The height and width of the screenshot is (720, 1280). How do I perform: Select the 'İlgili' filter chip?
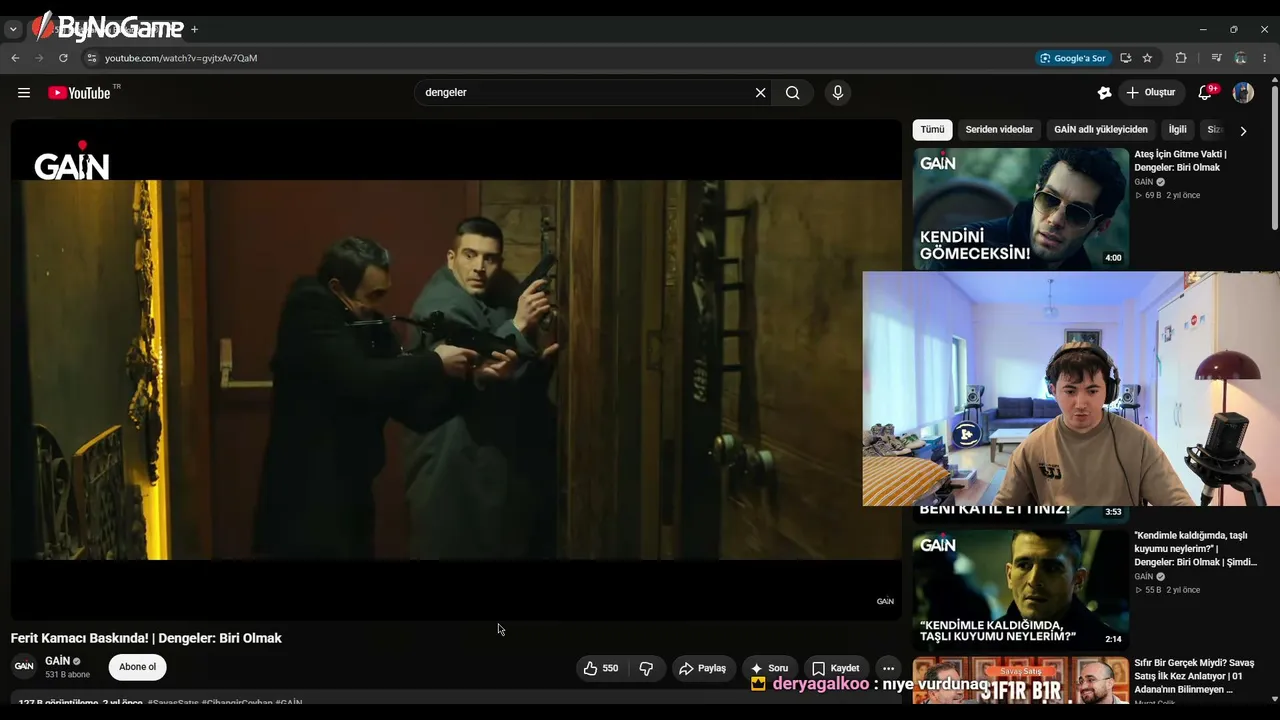point(1178,130)
